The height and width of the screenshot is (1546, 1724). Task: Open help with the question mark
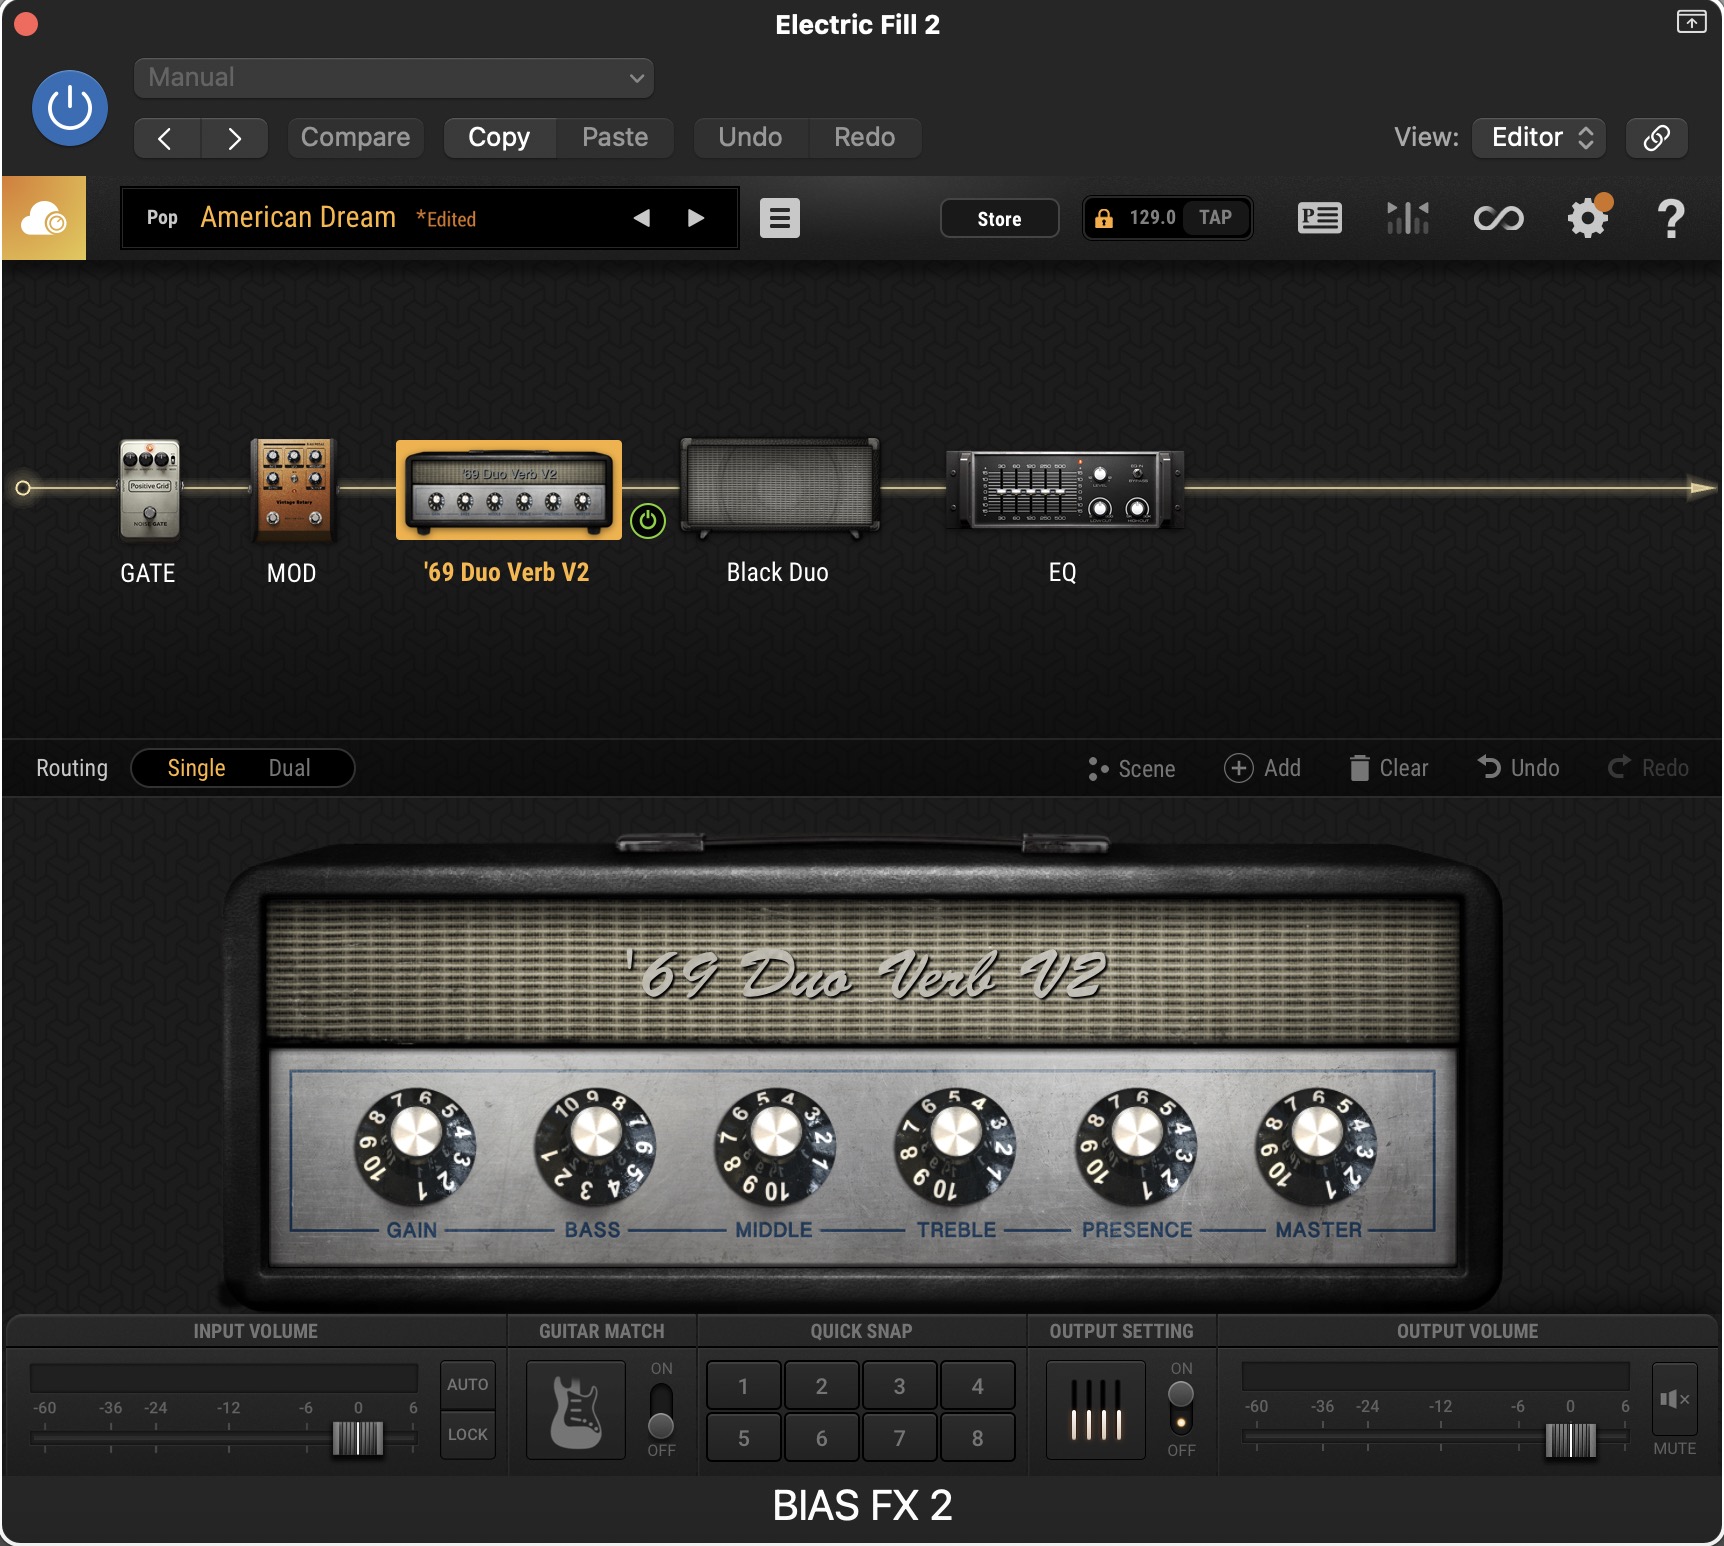[1670, 218]
